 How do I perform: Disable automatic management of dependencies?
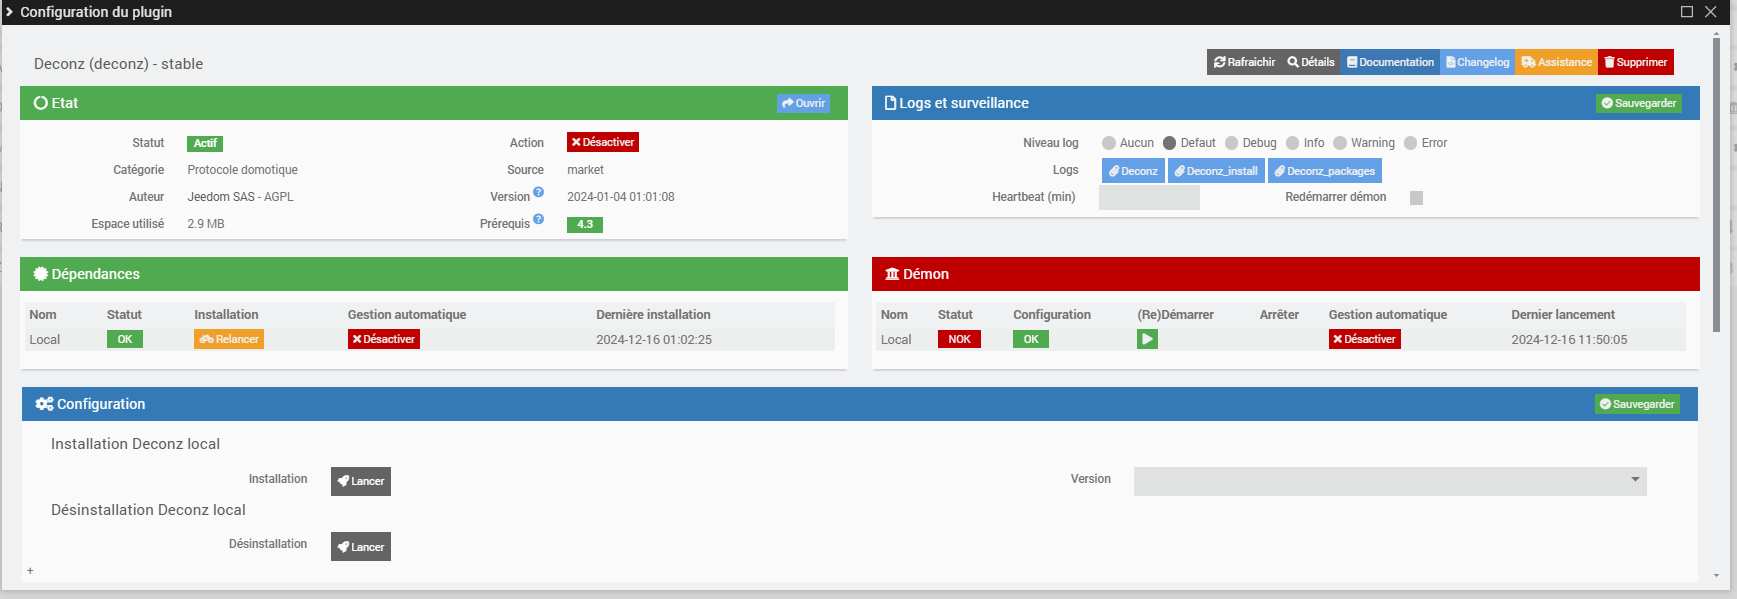384,339
